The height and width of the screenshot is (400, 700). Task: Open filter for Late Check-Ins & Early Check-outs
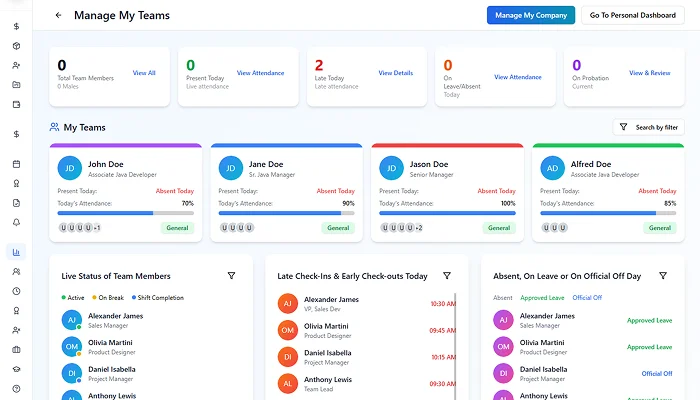(x=447, y=276)
